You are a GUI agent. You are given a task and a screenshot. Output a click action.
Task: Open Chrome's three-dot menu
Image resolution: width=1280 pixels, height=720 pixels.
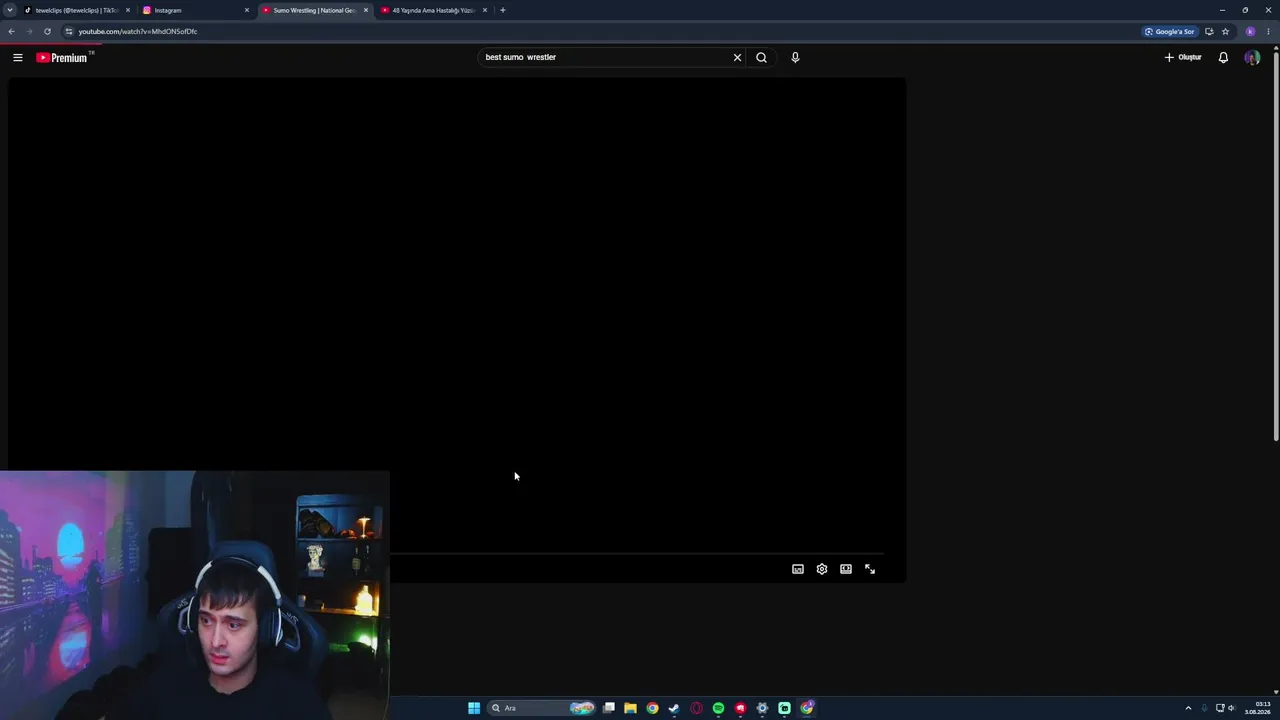[x=1268, y=31]
